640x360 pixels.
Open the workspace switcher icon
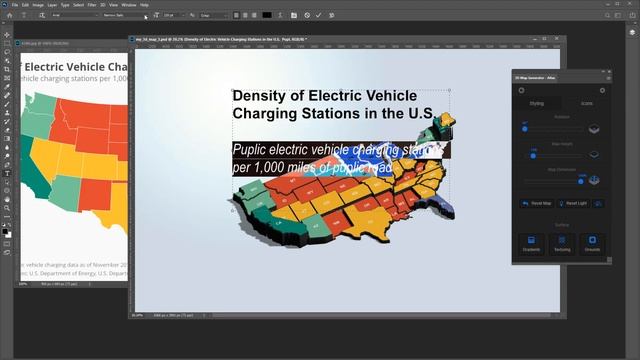[x=618, y=15]
